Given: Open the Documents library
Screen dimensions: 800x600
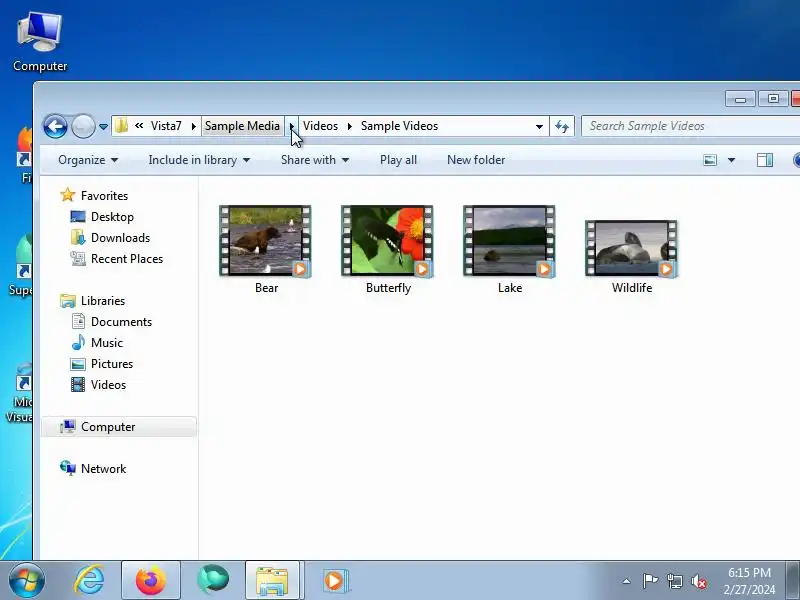Looking at the screenshot, I should click(x=121, y=321).
